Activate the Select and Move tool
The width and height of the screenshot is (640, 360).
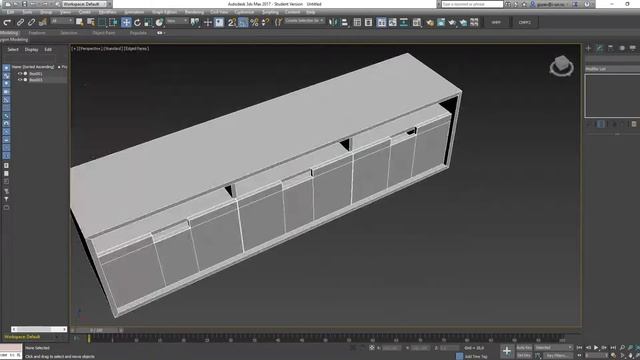tap(126, 22)
